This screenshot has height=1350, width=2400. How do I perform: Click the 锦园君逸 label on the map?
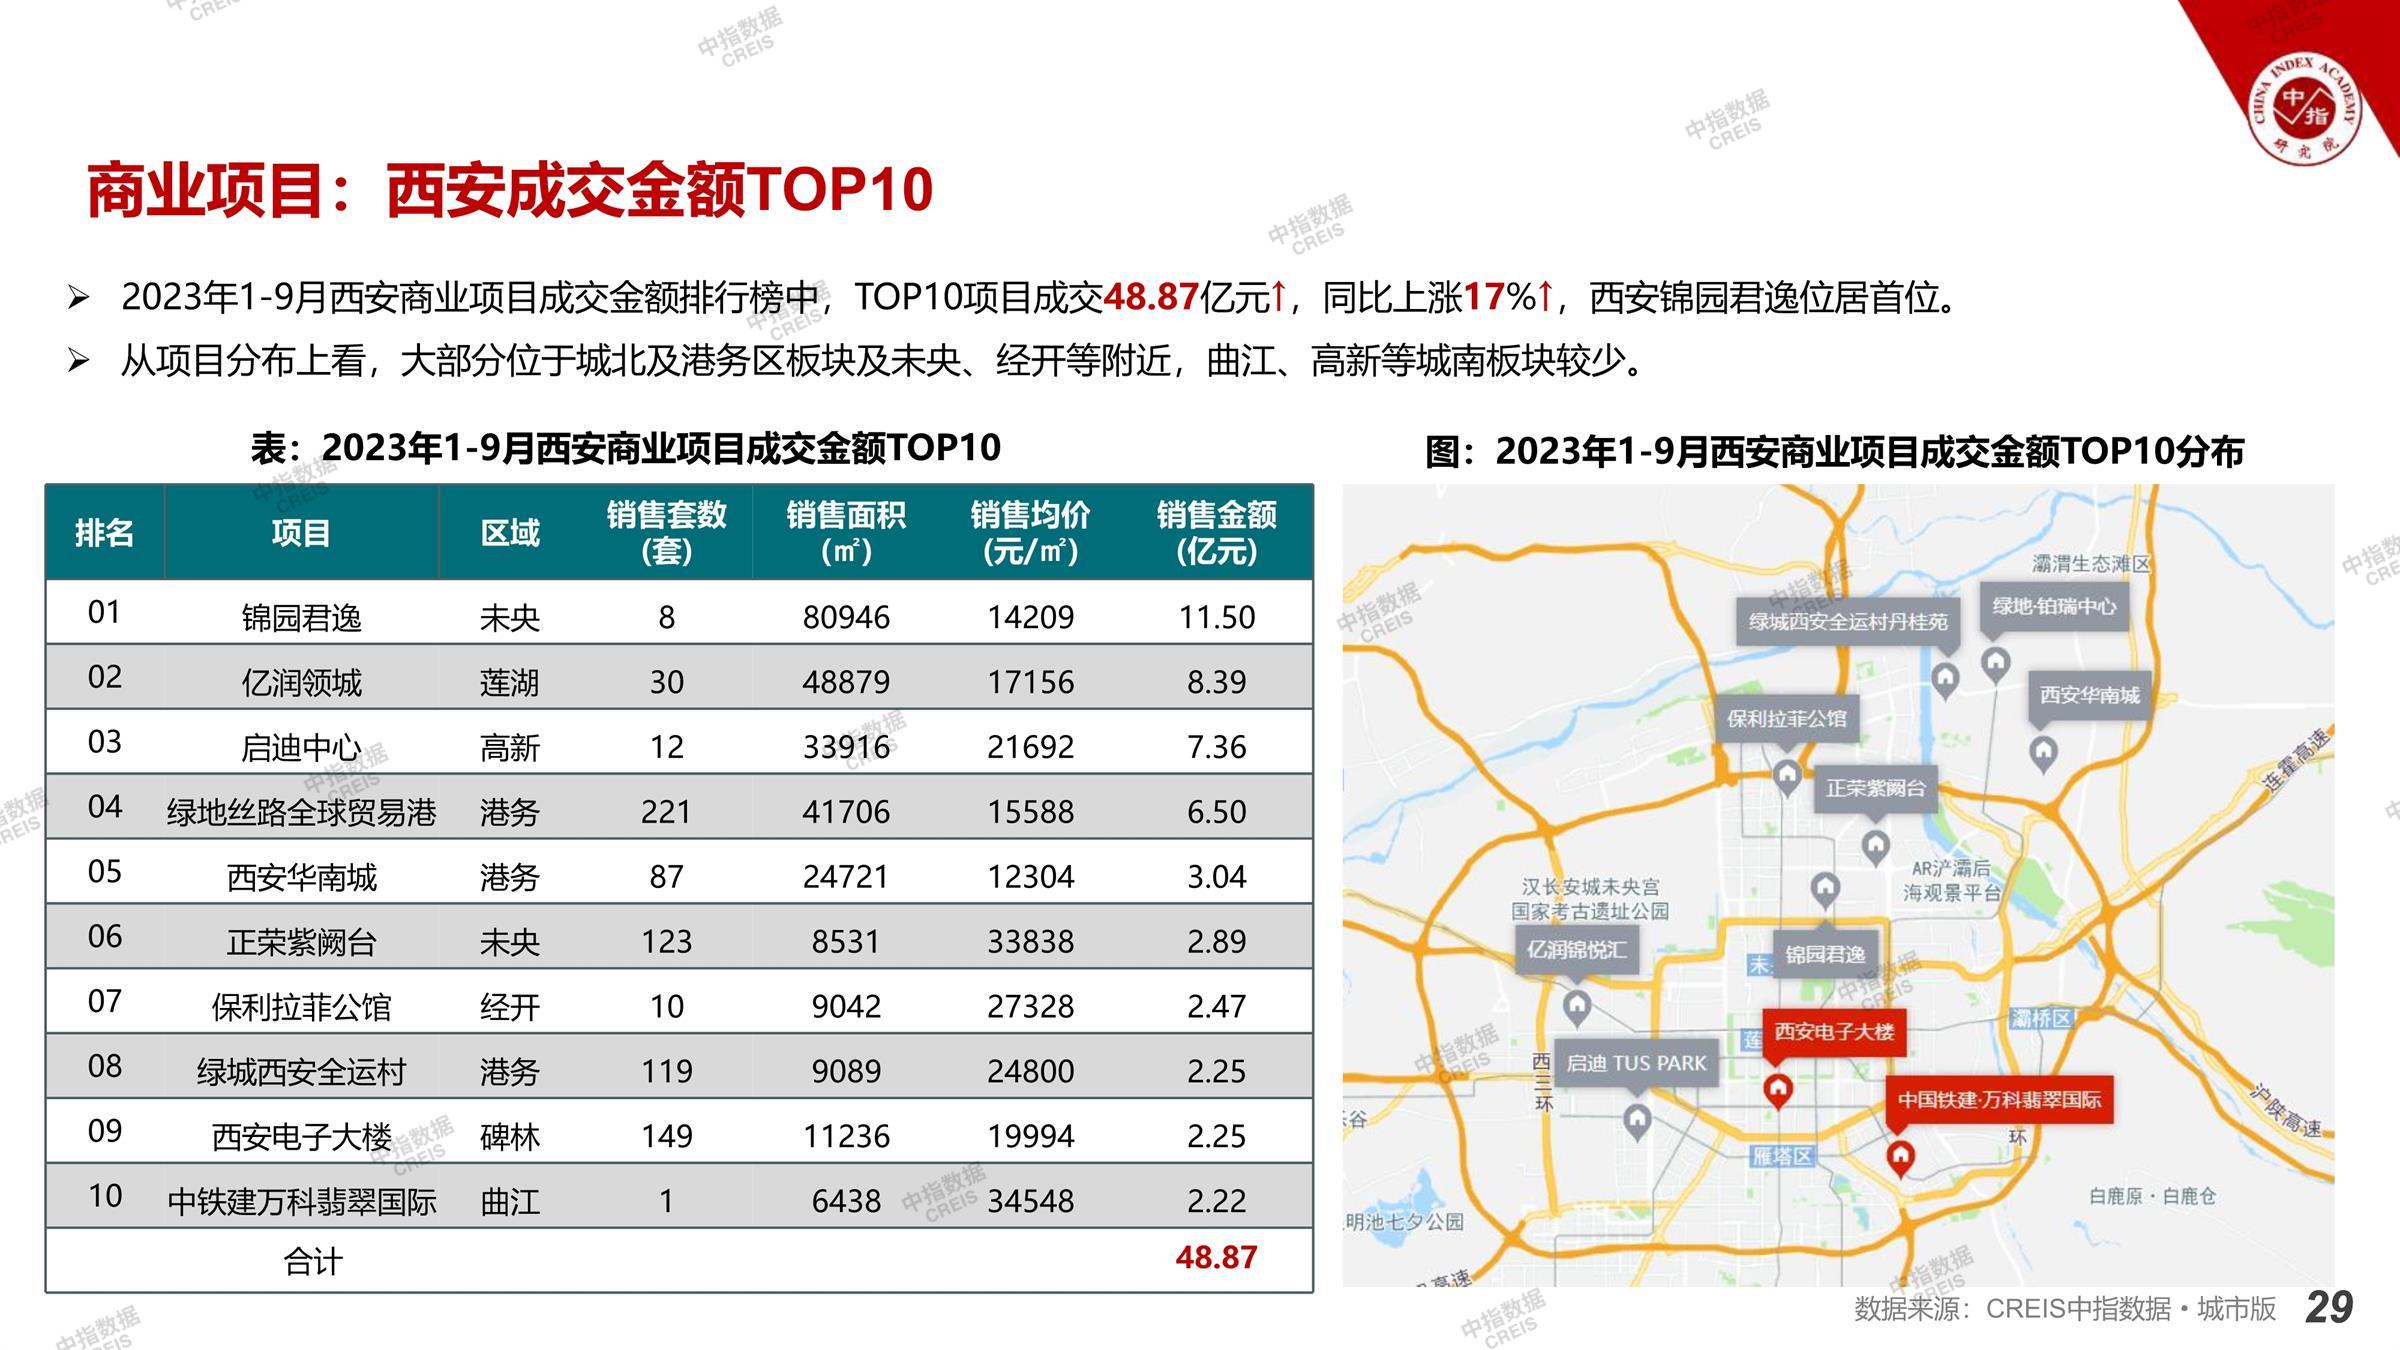1825,954
